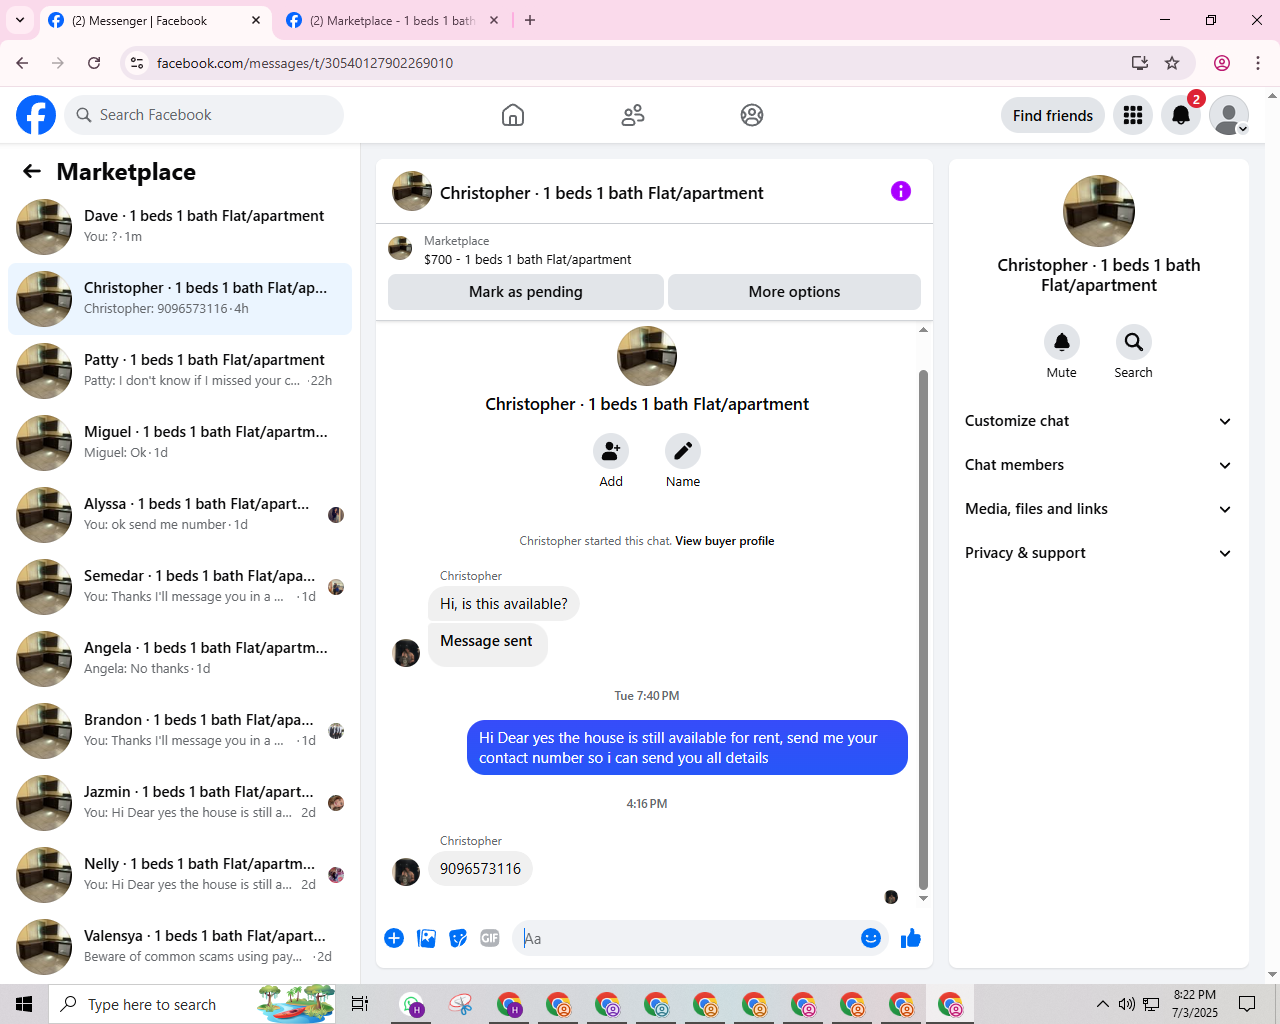
Task: Open Chrome three-dot menu
Action: tap(1258, 63)
